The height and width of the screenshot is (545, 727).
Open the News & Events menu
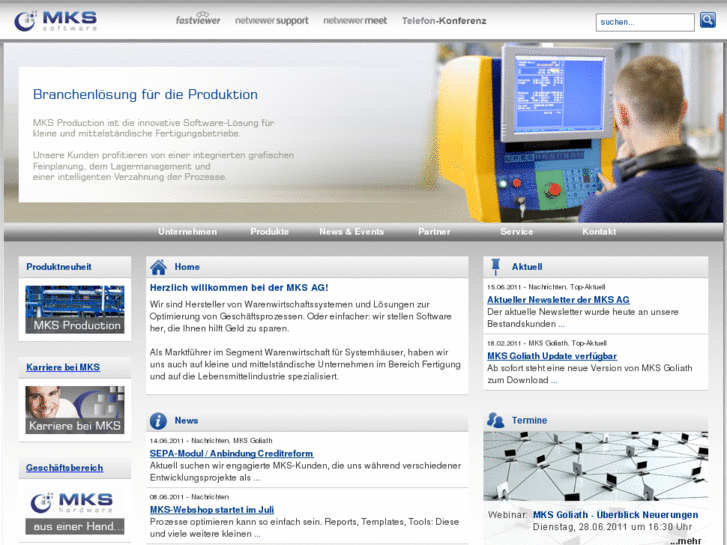351,231
